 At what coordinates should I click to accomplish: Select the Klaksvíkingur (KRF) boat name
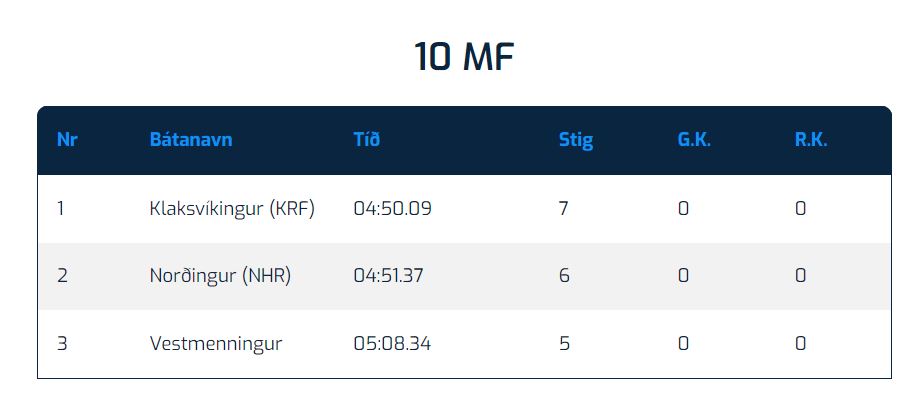[232, 209]
